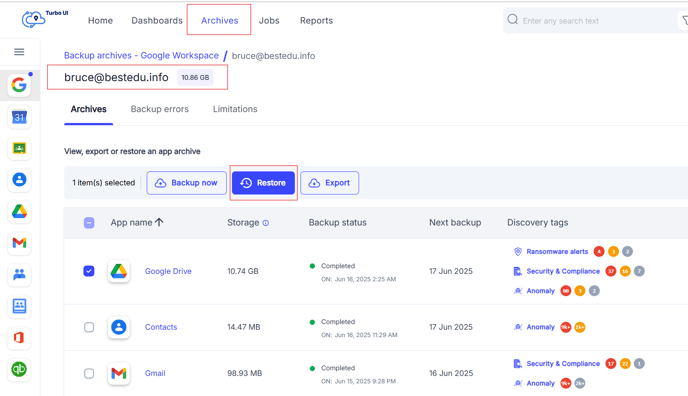Open Anomaly tag in Gmail row

click(541, 383)
